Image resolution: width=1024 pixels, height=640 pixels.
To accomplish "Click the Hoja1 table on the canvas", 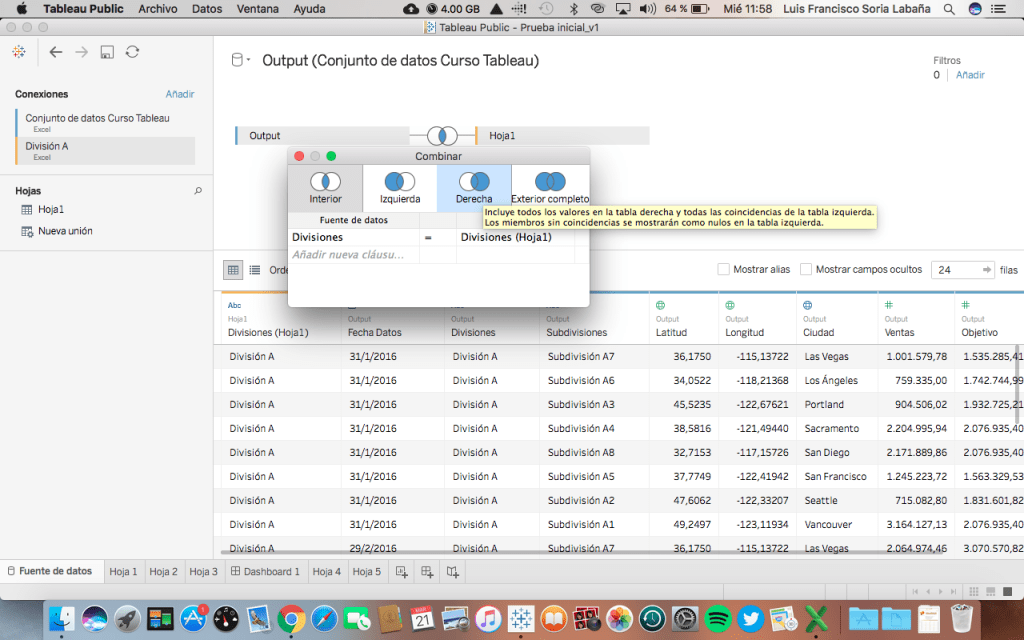I will coord(562,136).
